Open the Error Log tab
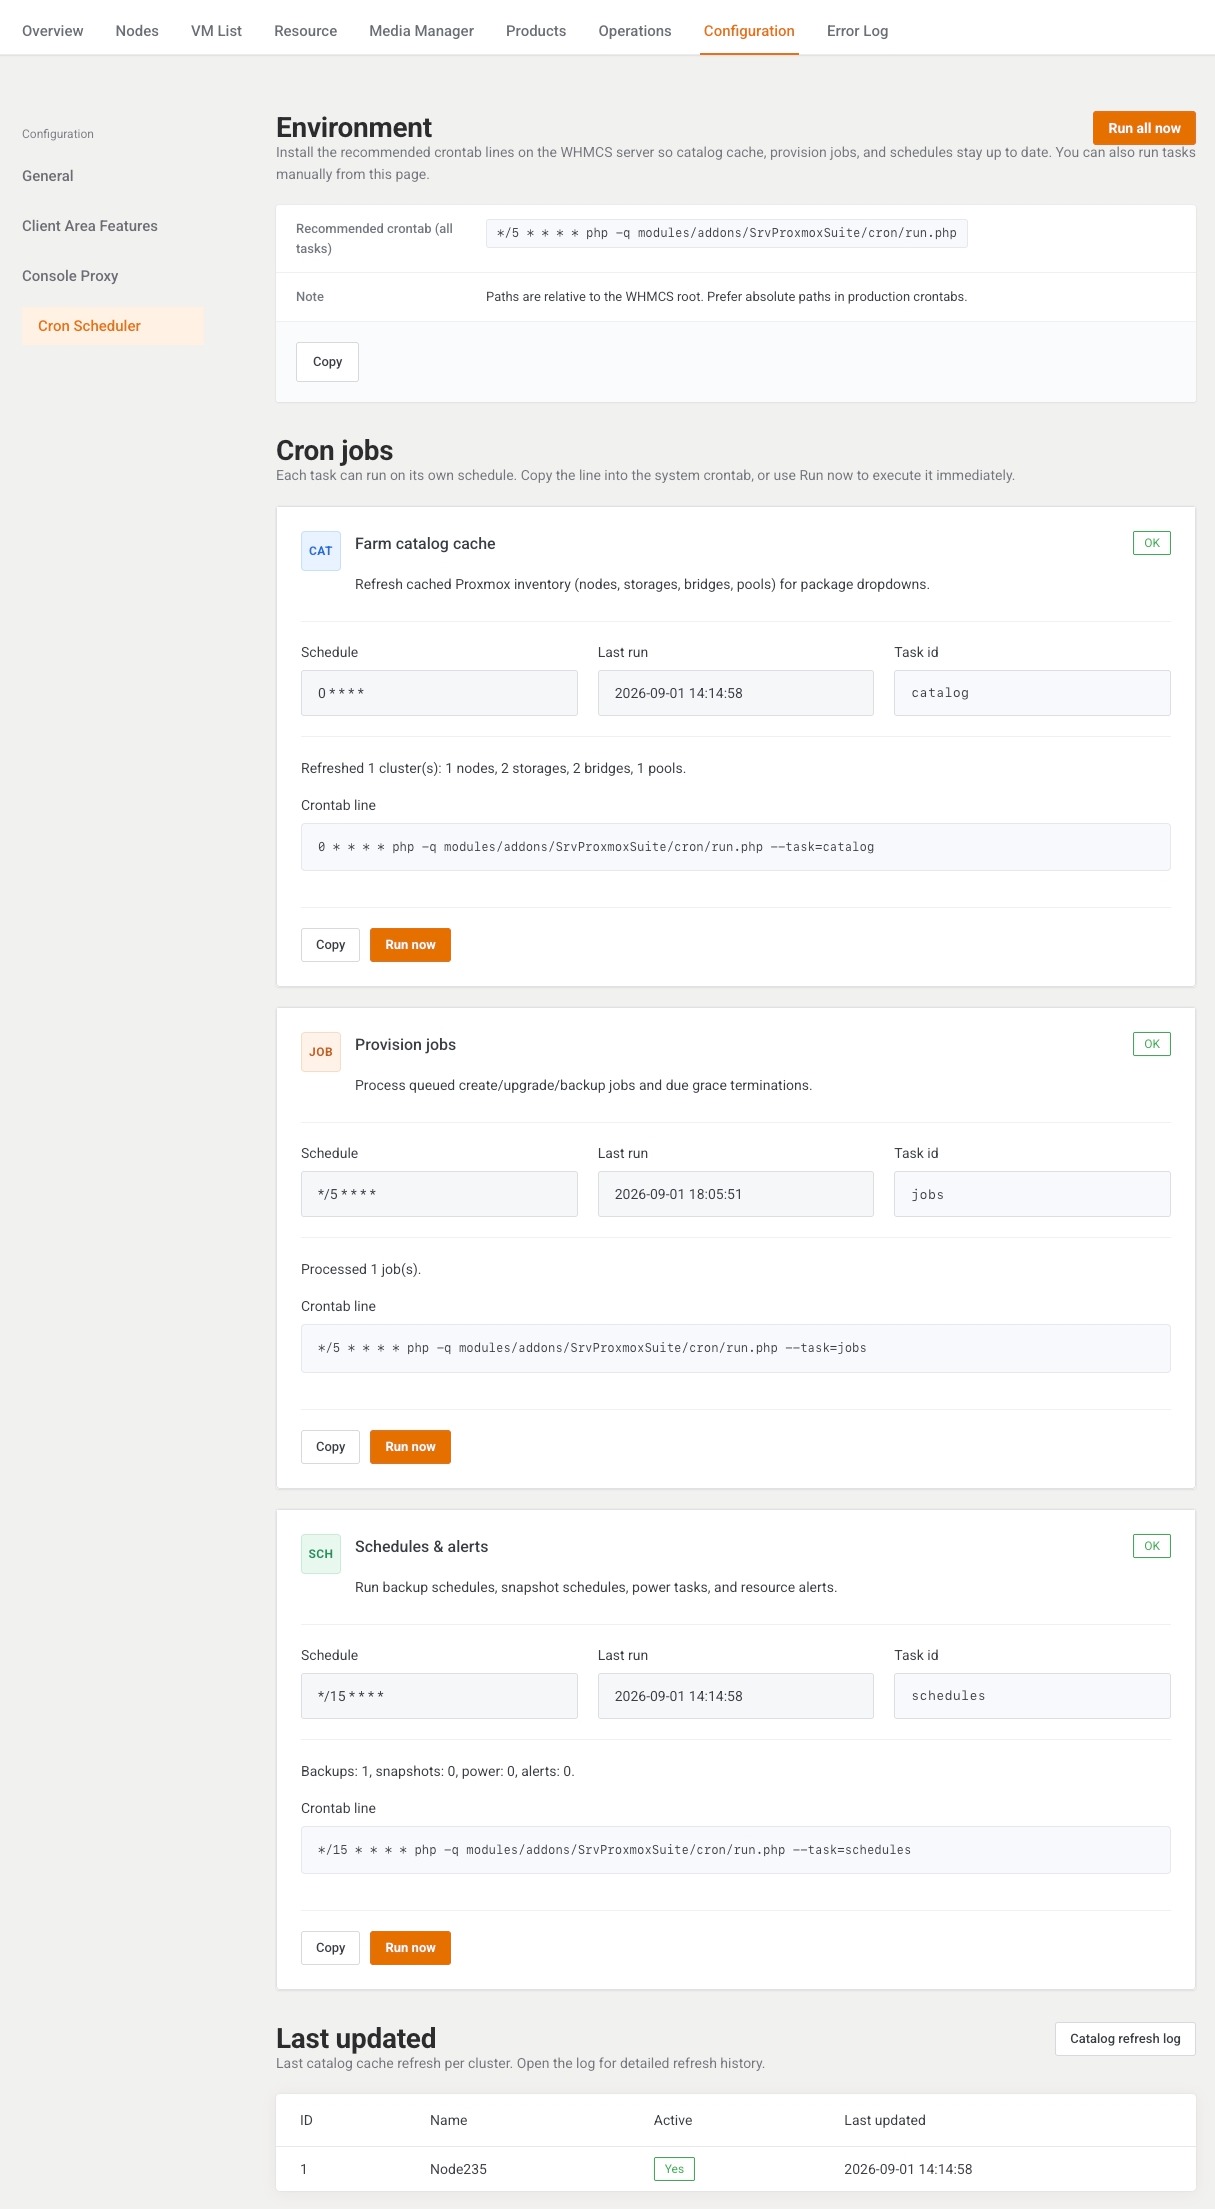 [857, 31]
